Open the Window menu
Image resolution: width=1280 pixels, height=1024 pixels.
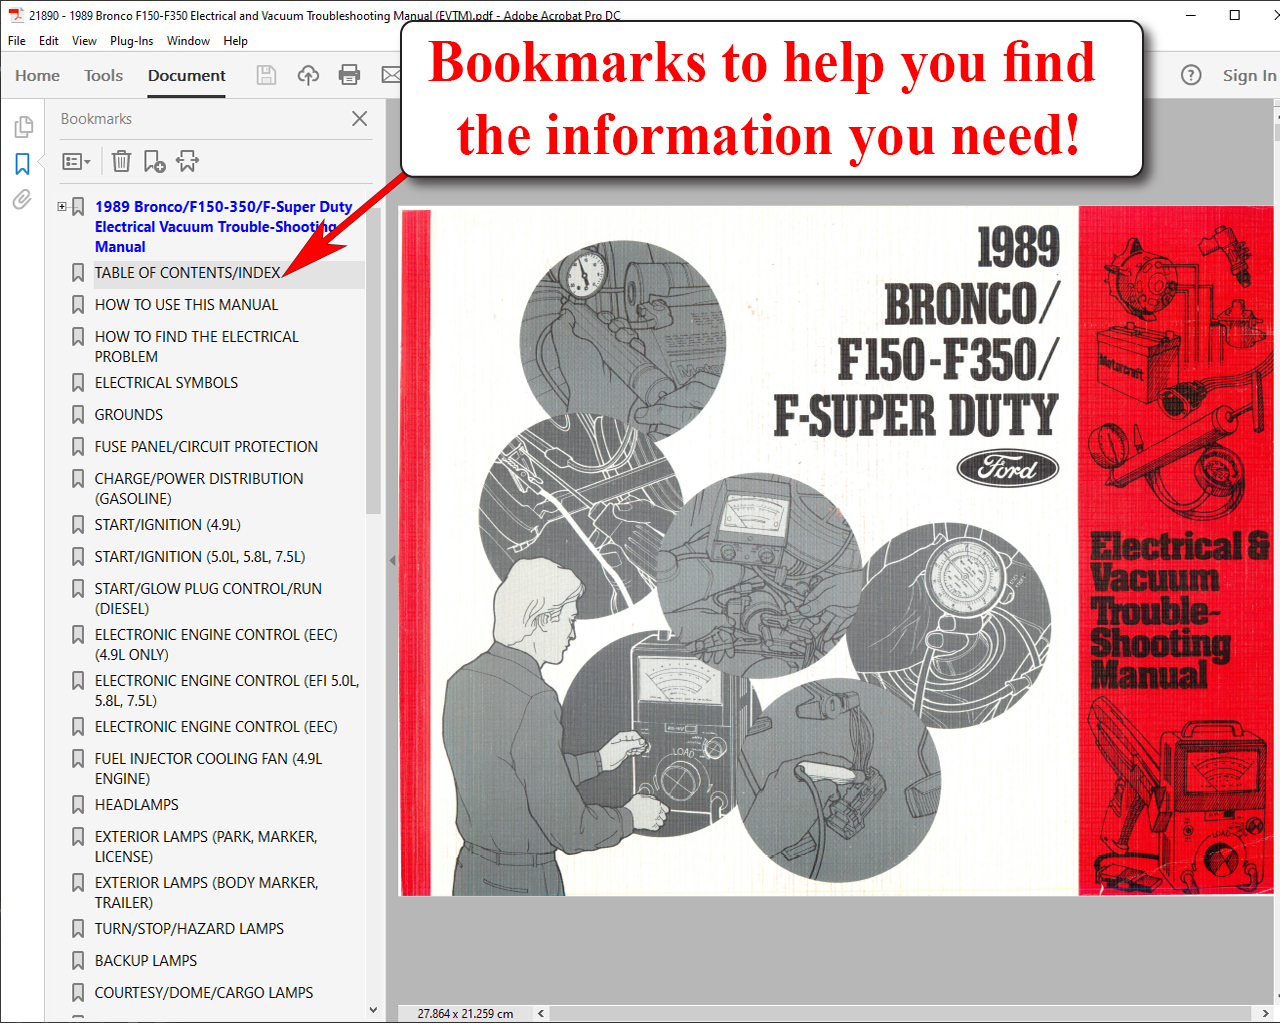pos(188,41)
